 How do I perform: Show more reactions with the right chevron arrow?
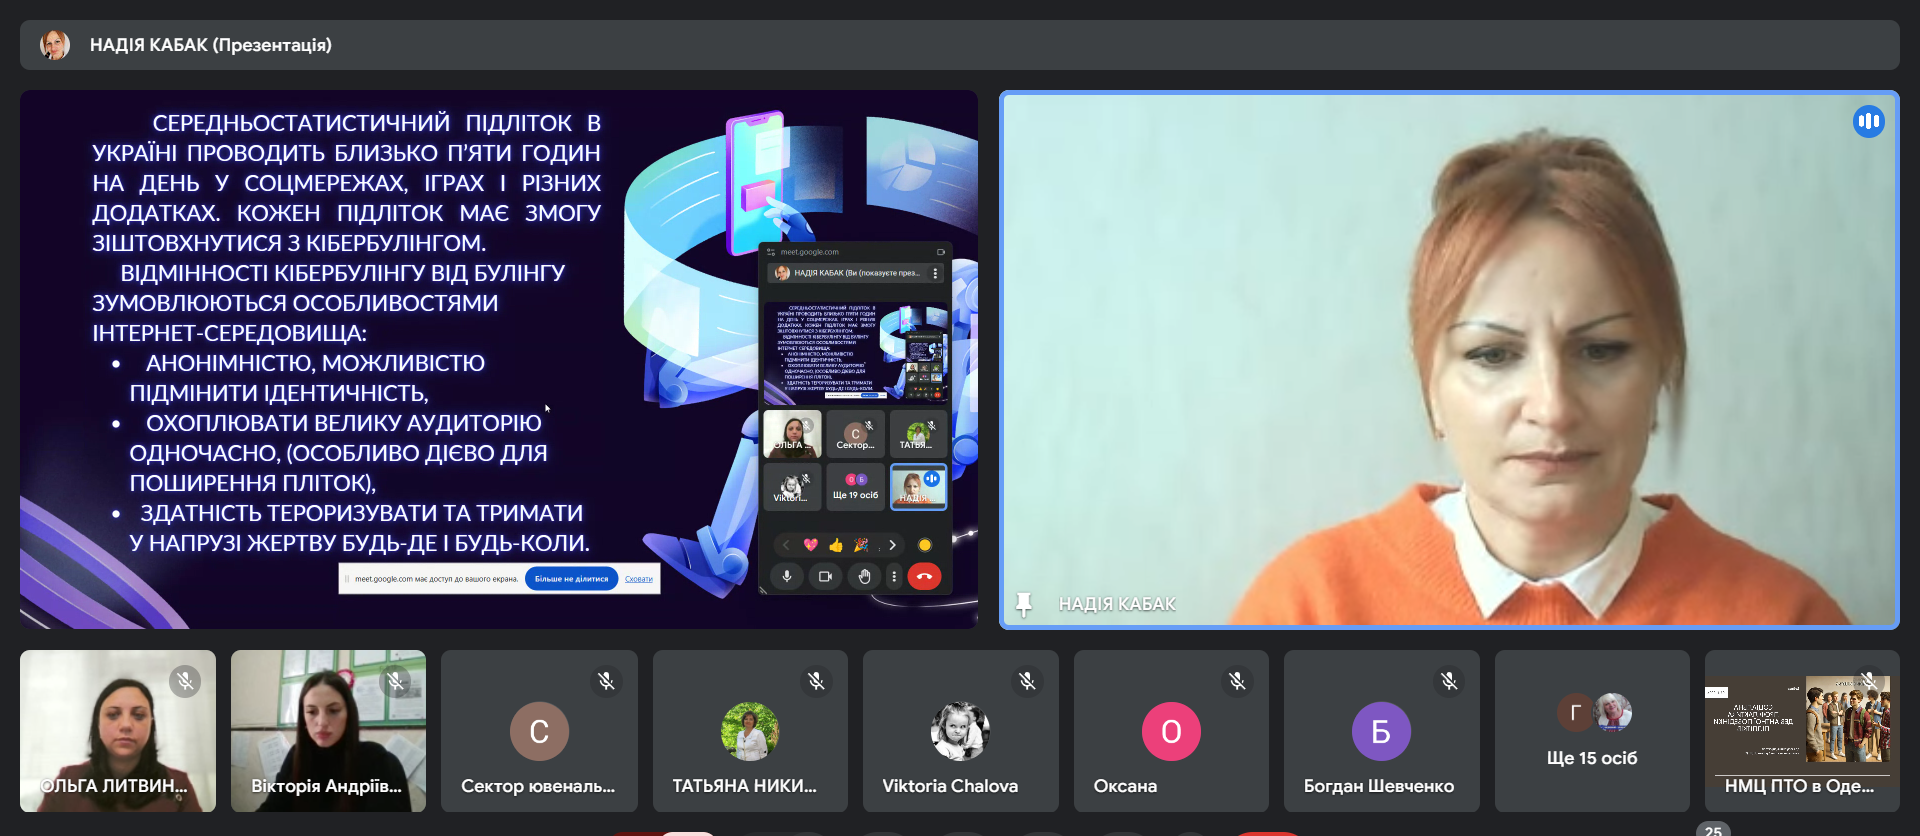[892, 545]
